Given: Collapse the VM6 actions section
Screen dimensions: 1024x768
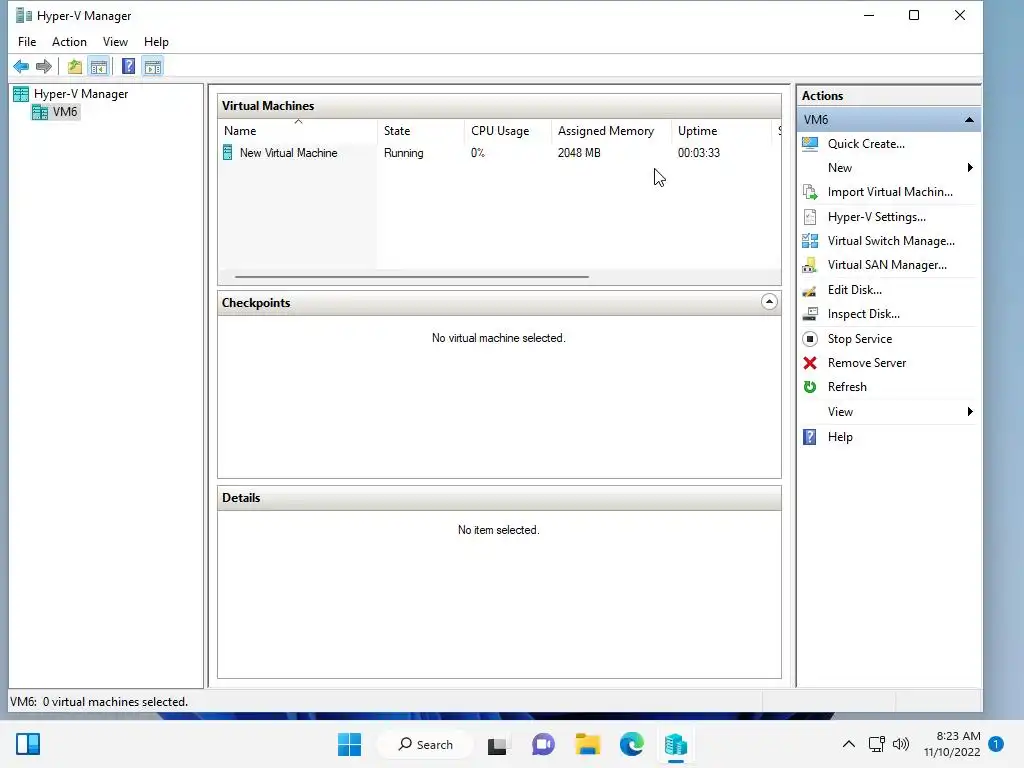Looking at the screenshot, I should coord(969,120).
